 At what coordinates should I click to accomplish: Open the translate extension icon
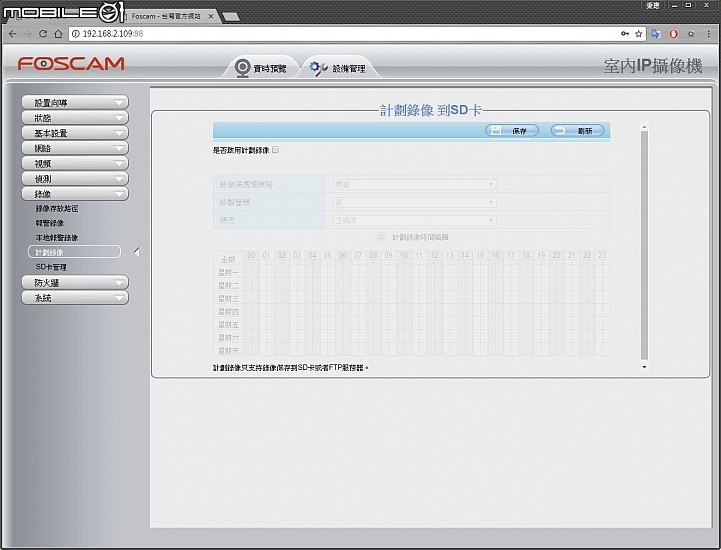click(656, 34)
